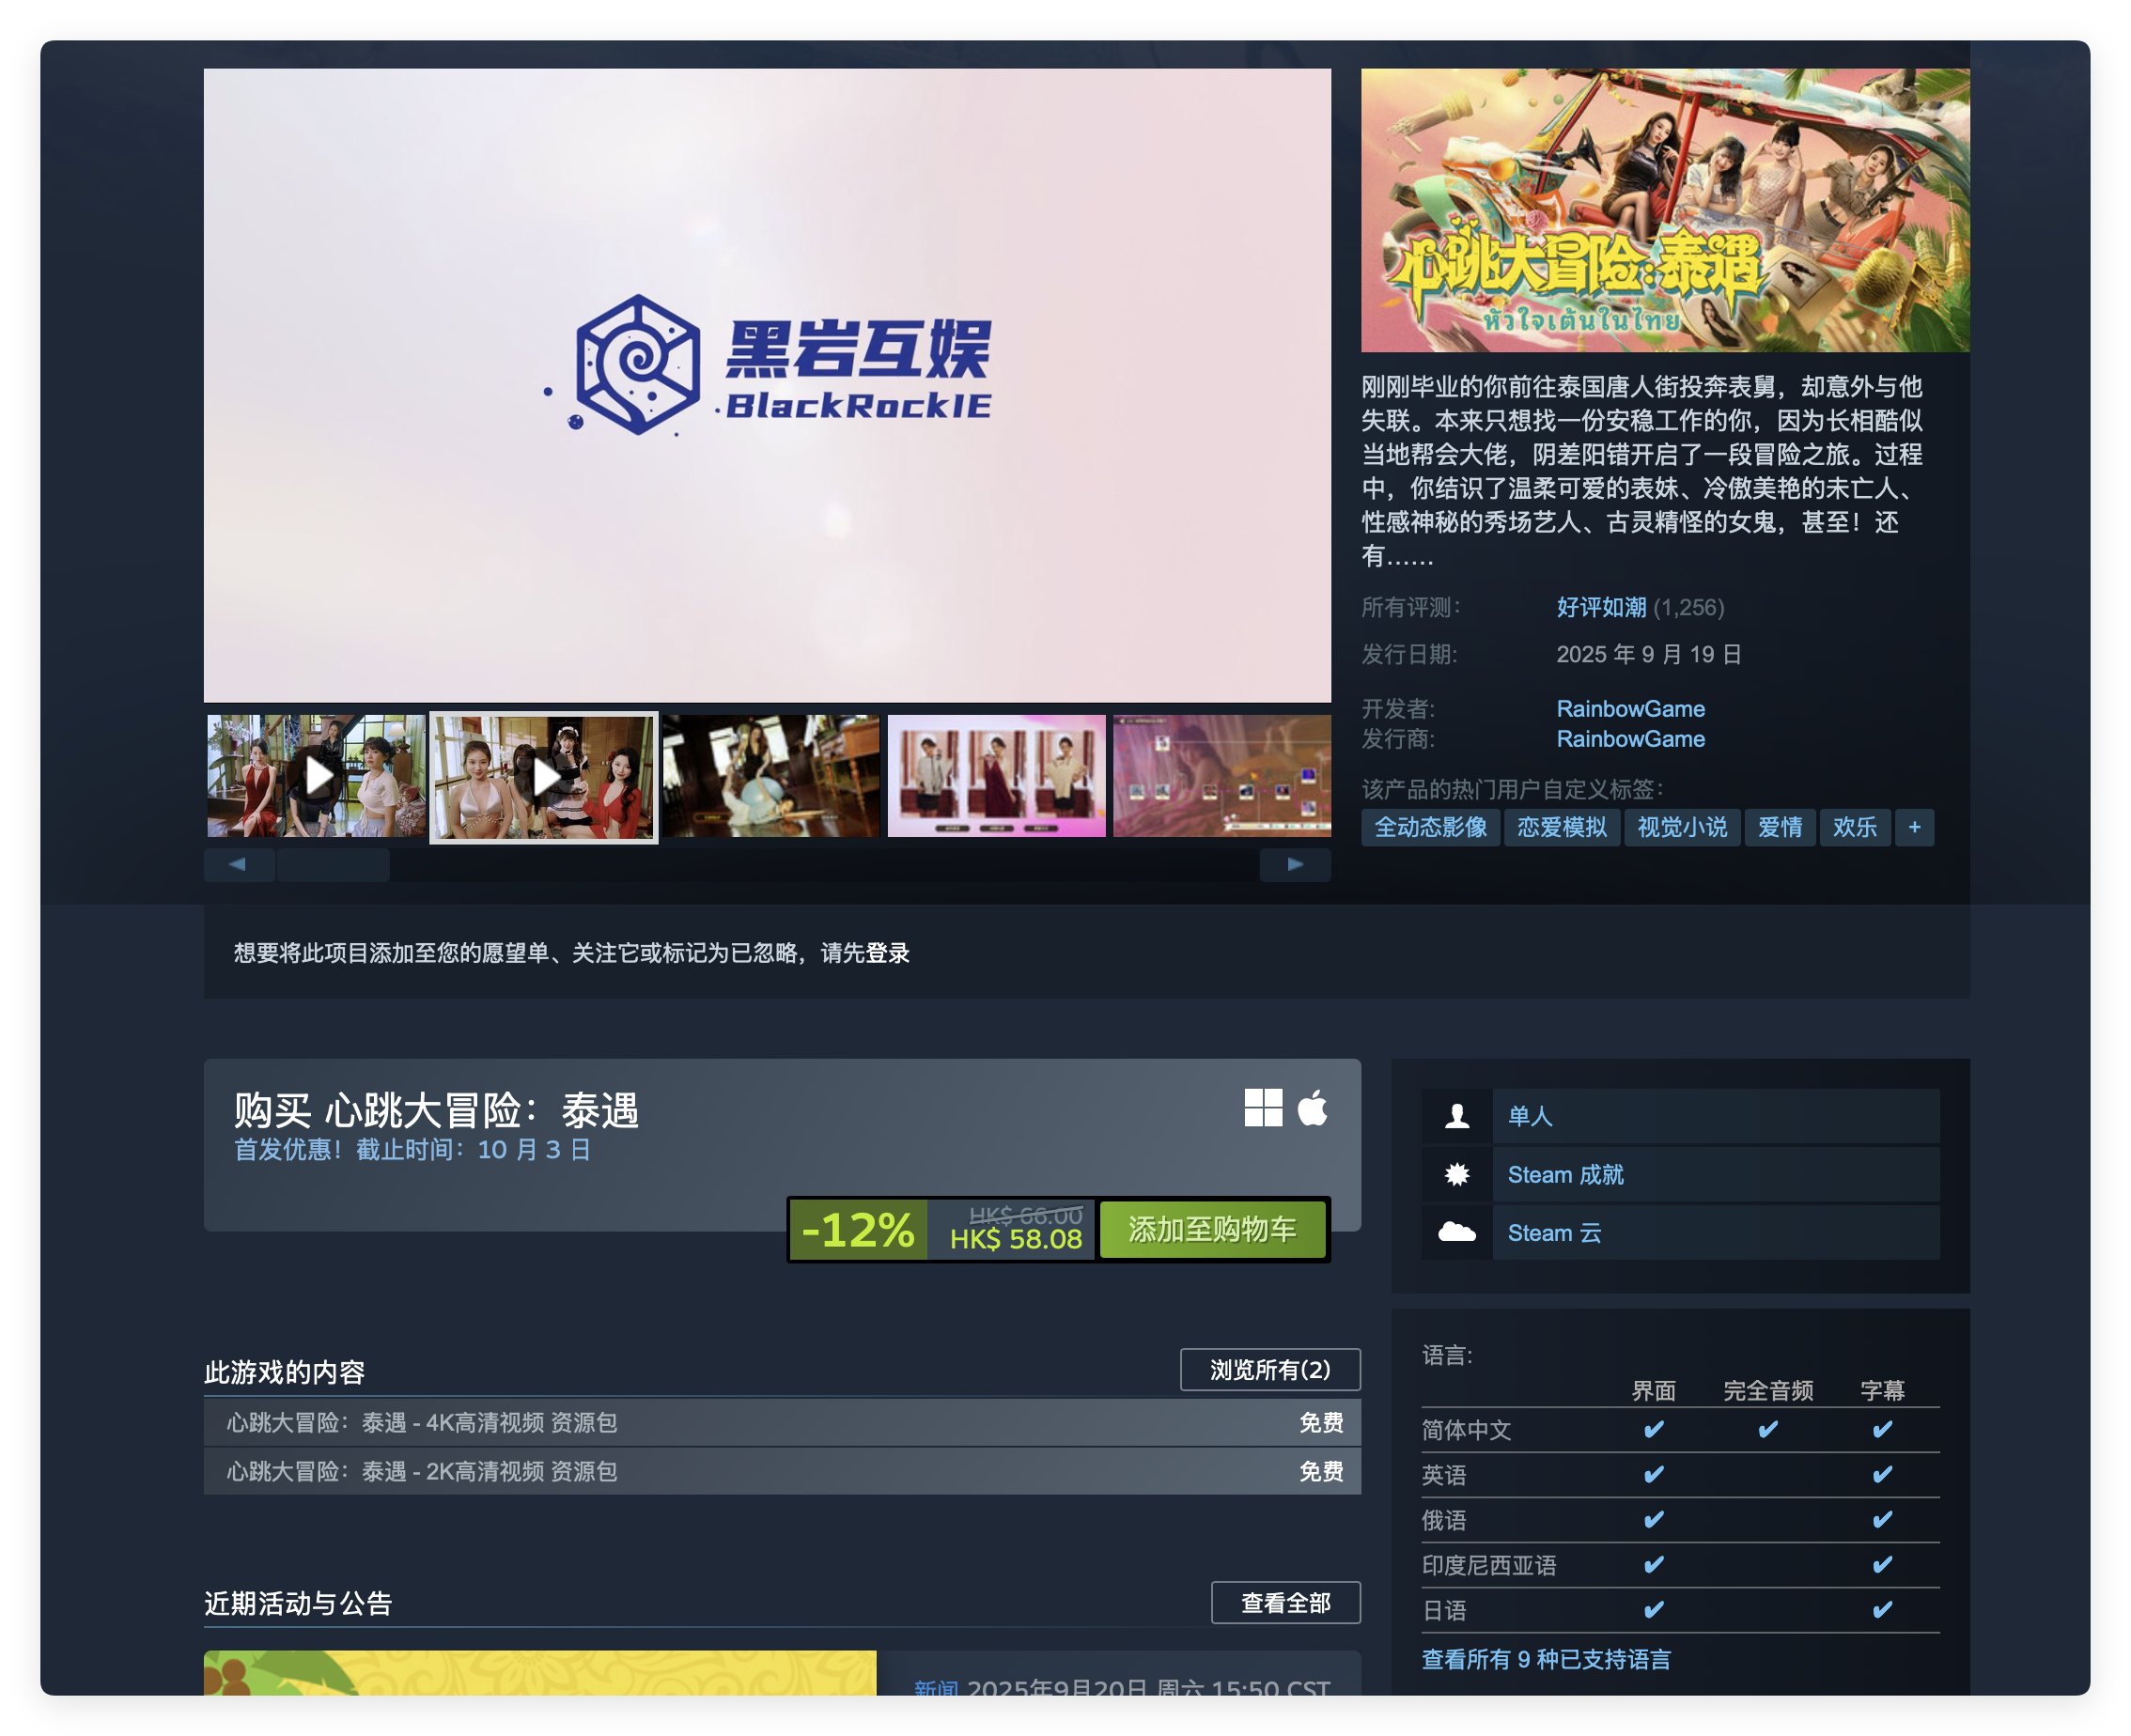Open 好评如潮 reviews link
The width and height of the screenshot is (2131, 1736).
click(1600, 607)
